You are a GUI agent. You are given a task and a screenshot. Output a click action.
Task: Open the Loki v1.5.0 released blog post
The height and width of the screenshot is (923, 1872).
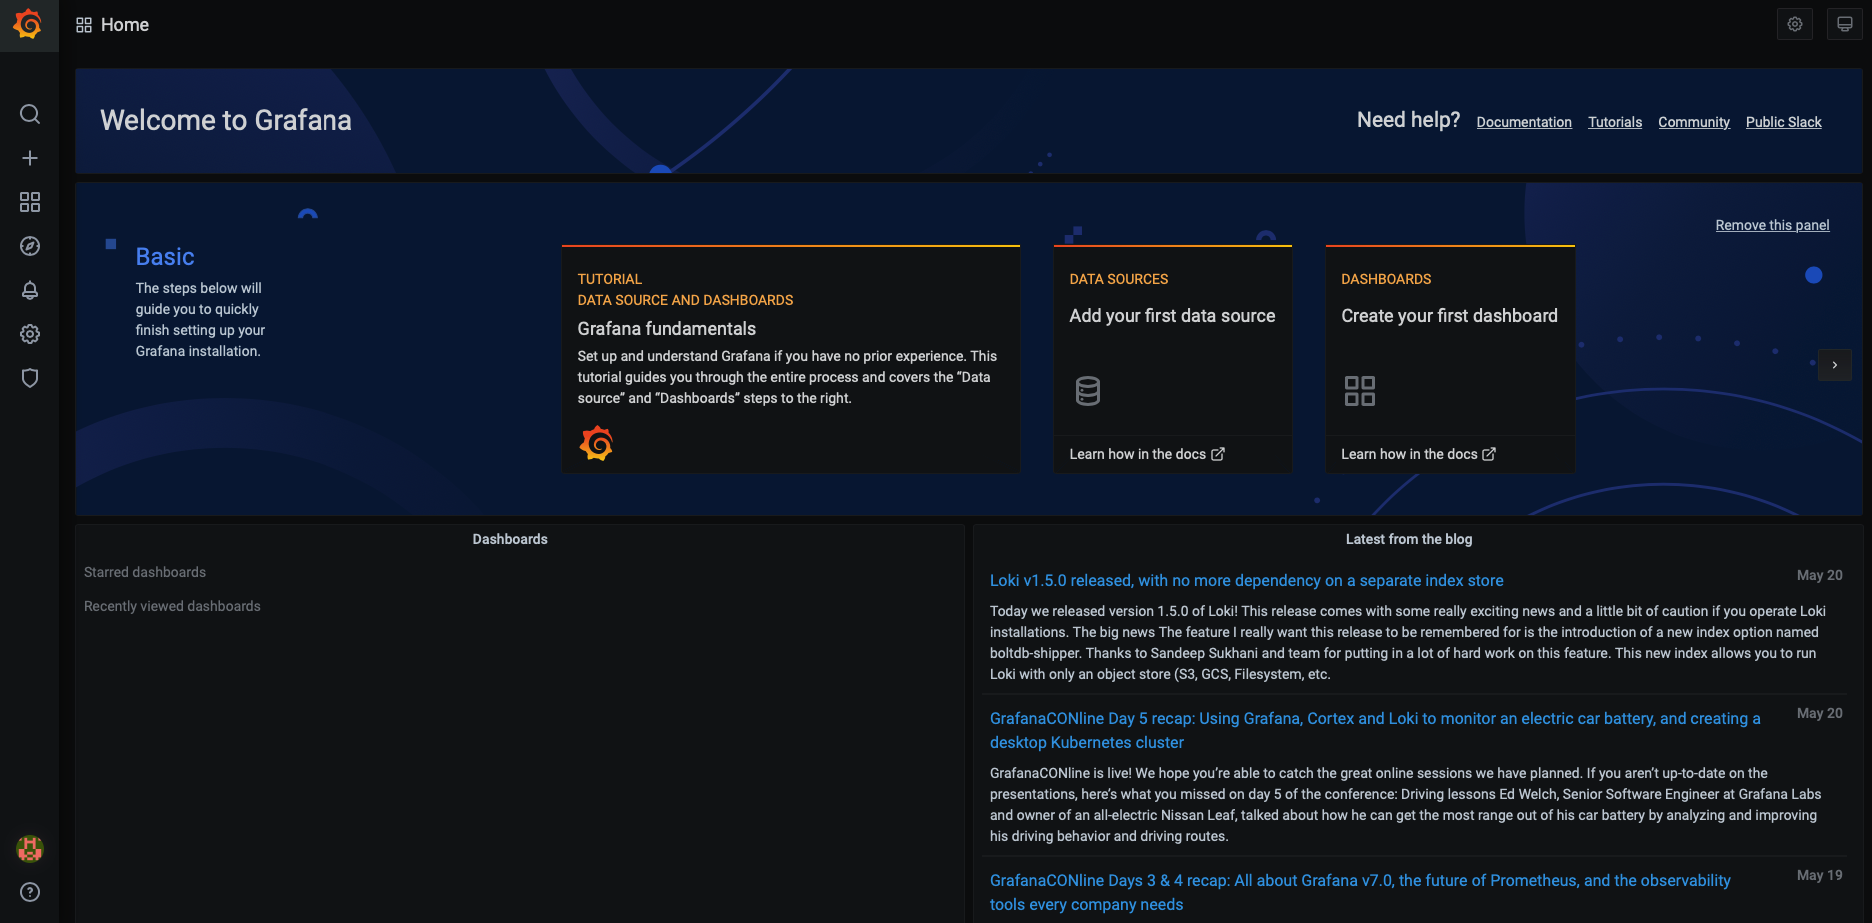(x=1246, y=581)
